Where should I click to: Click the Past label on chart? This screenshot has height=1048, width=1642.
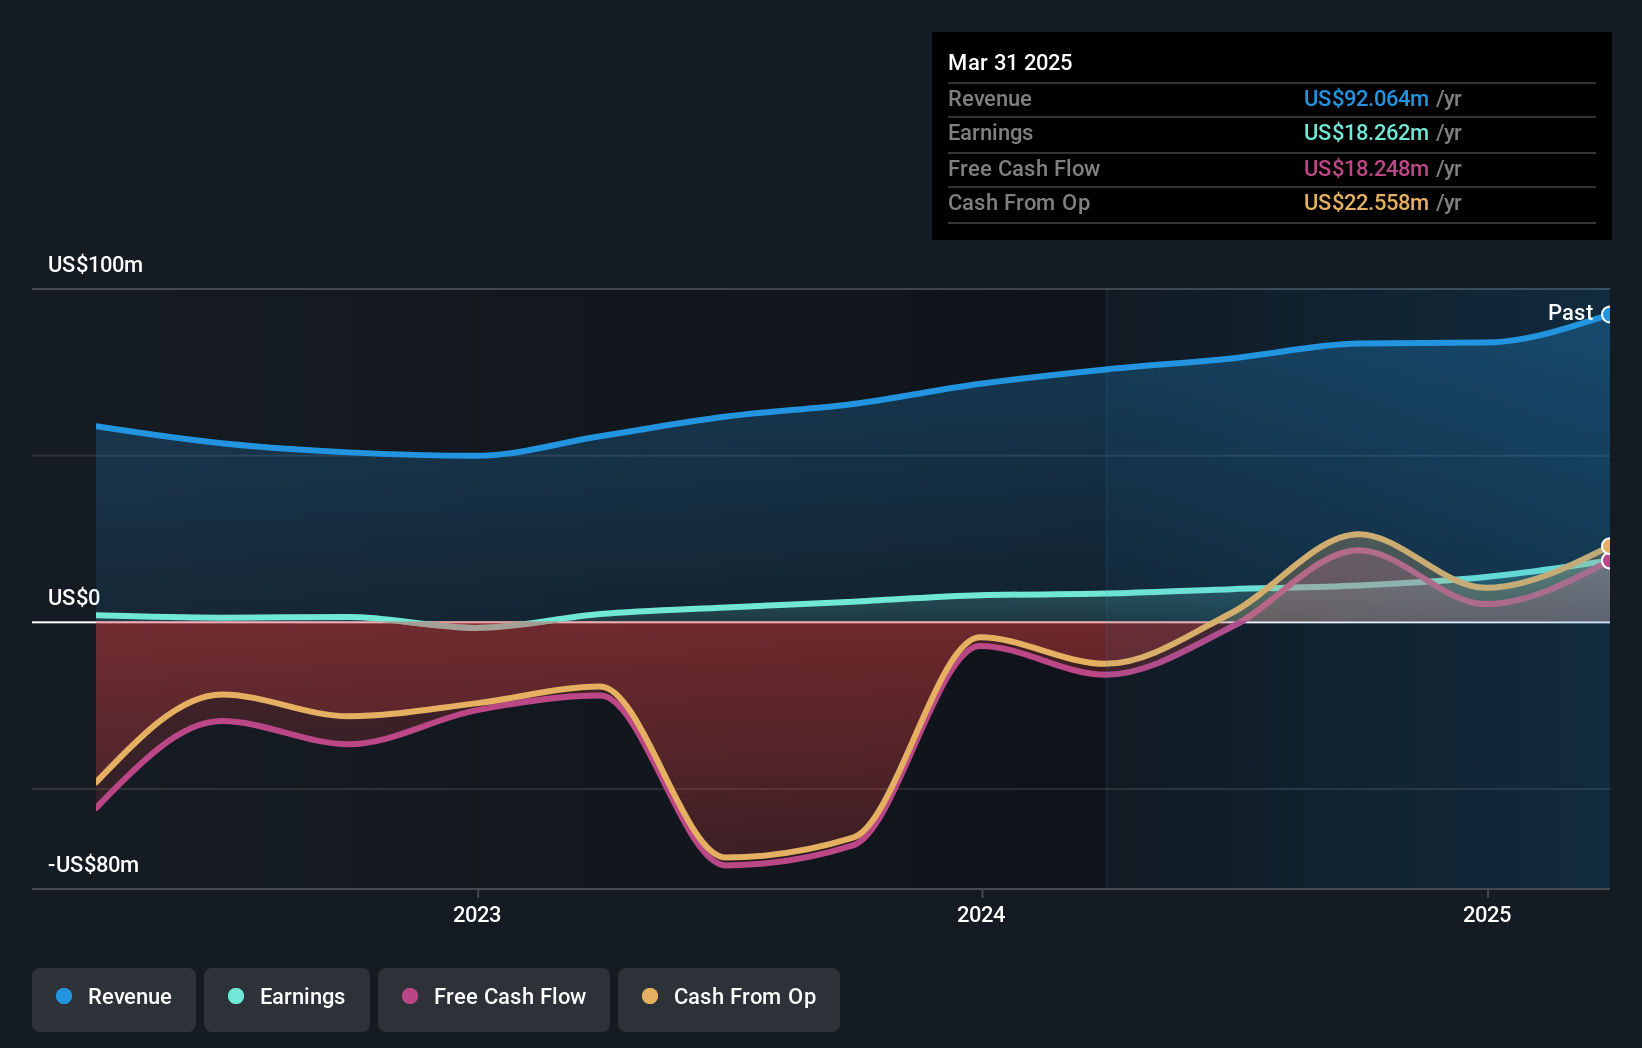coord(1570,313)
